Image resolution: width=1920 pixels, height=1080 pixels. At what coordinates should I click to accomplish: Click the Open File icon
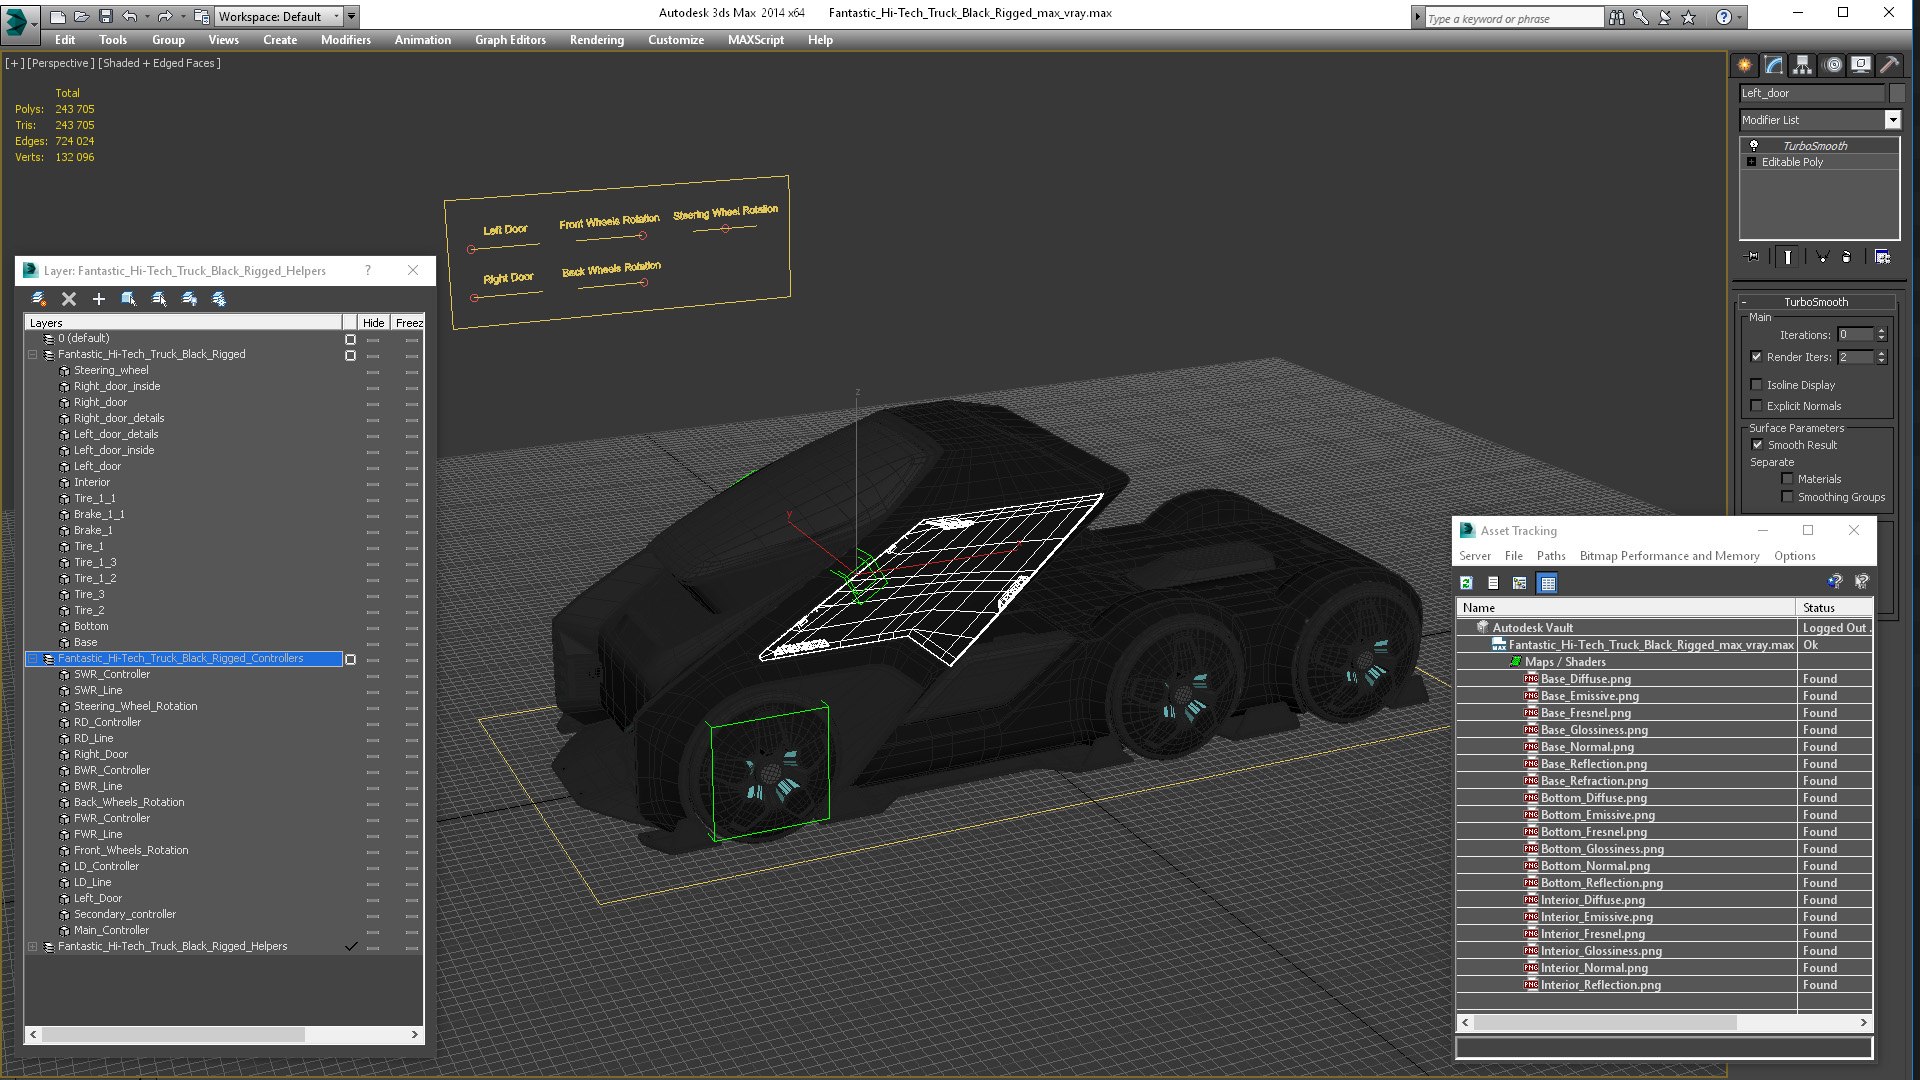coord(81,16)
